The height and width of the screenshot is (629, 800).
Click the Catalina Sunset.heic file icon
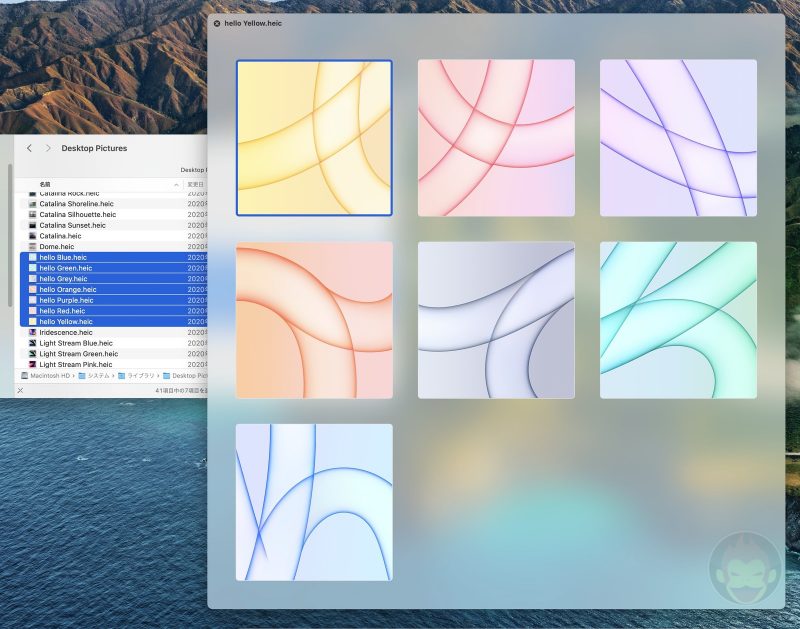(33, 225)
